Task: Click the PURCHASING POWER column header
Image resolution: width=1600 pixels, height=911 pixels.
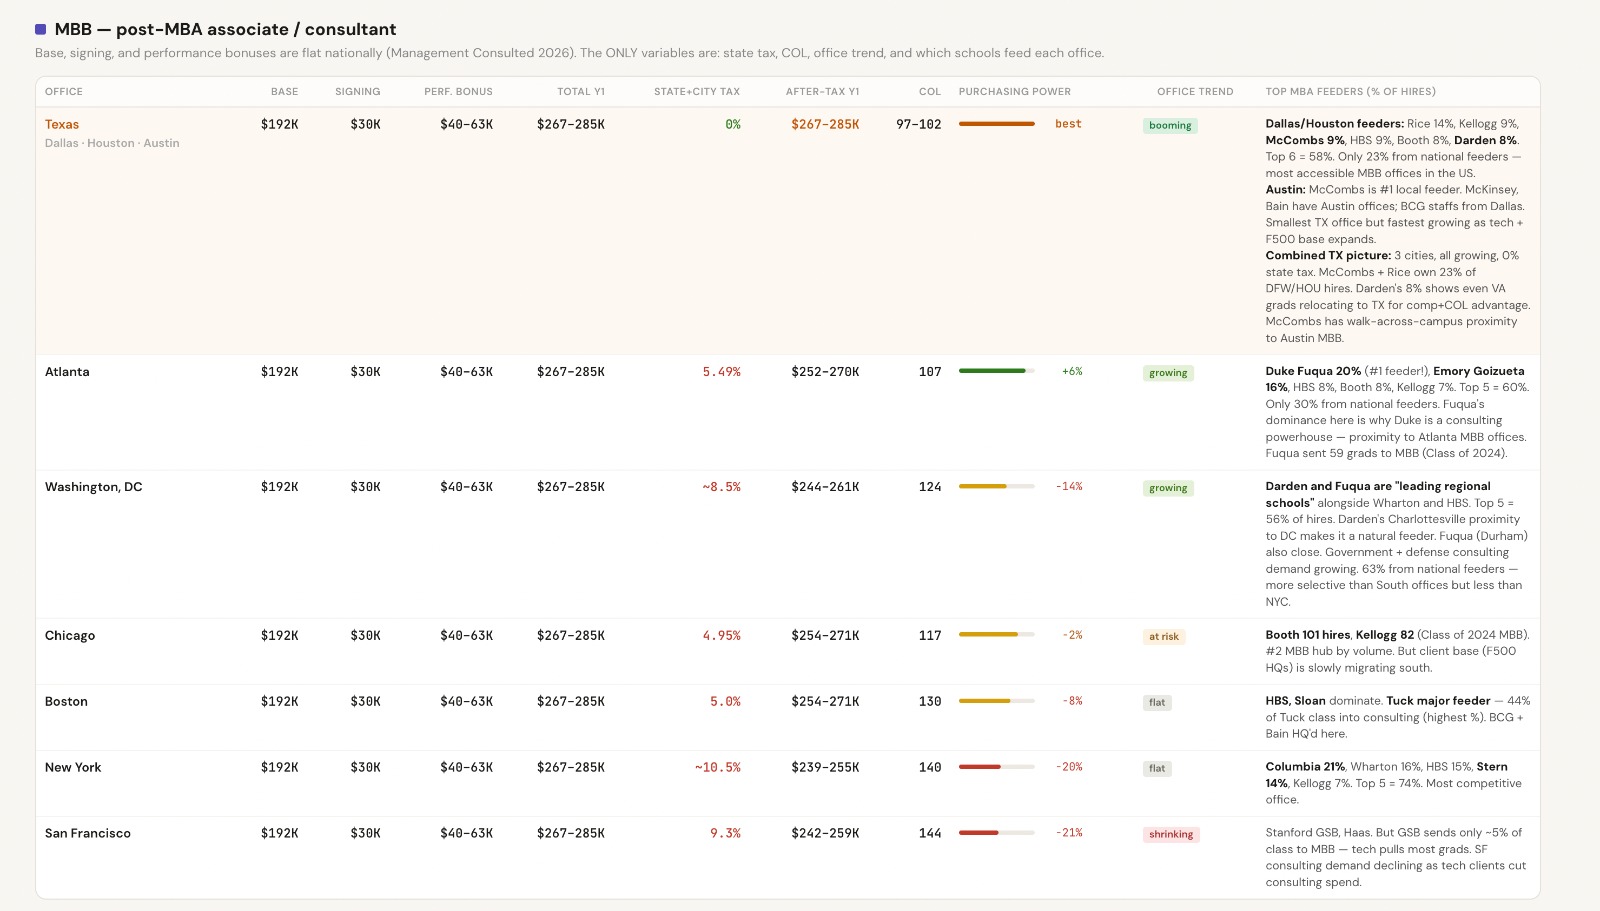Action: point(1014,92)
